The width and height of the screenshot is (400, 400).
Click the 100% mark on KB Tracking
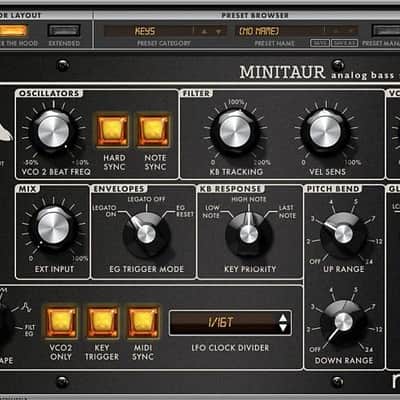coord(236,102)
